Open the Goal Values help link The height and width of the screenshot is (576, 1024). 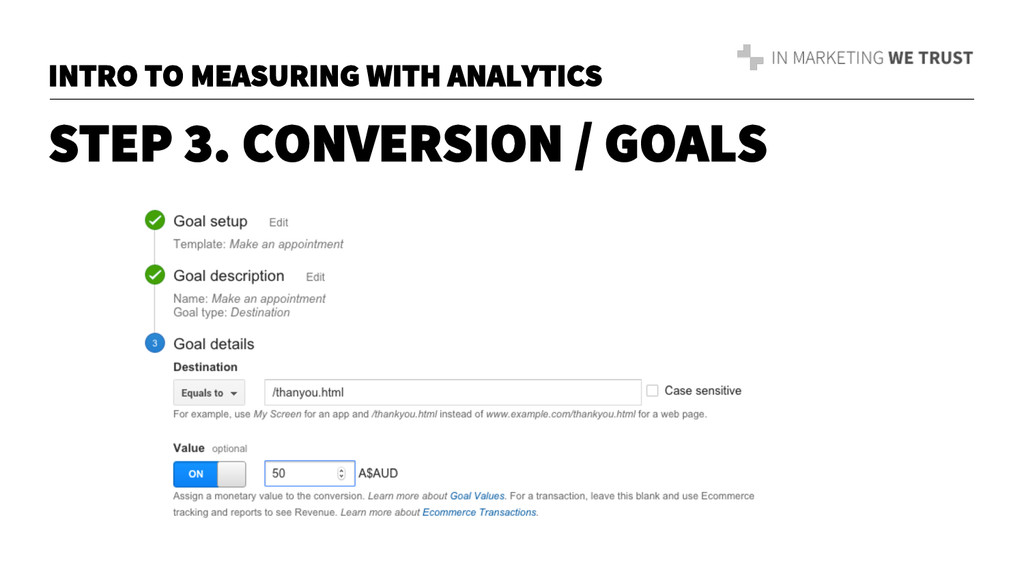476,496
